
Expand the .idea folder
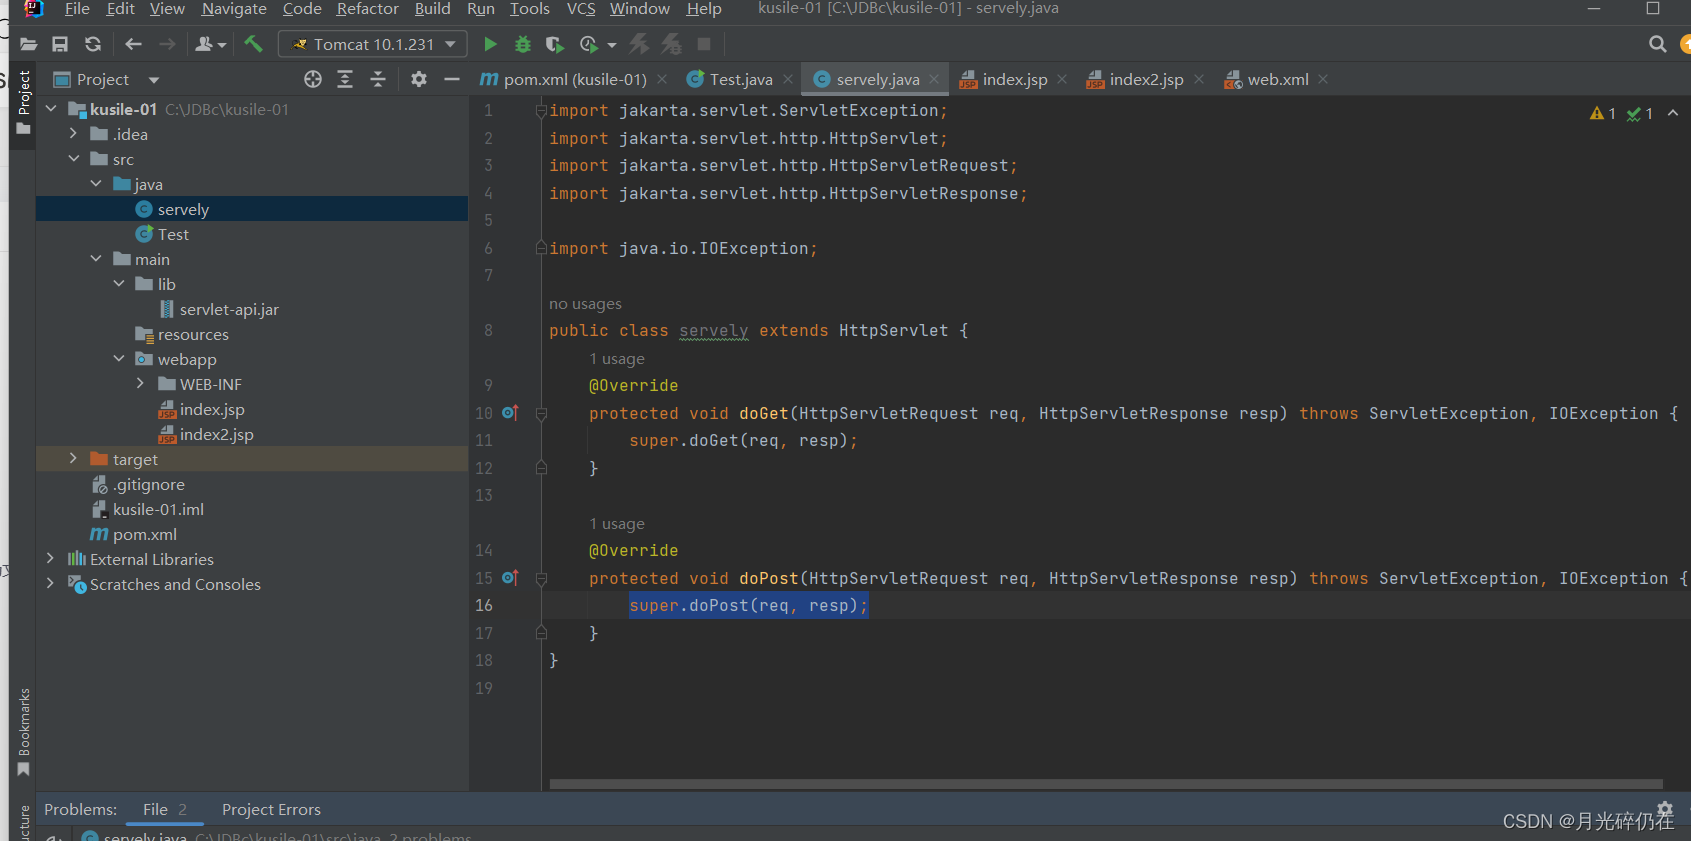(73, 134)
